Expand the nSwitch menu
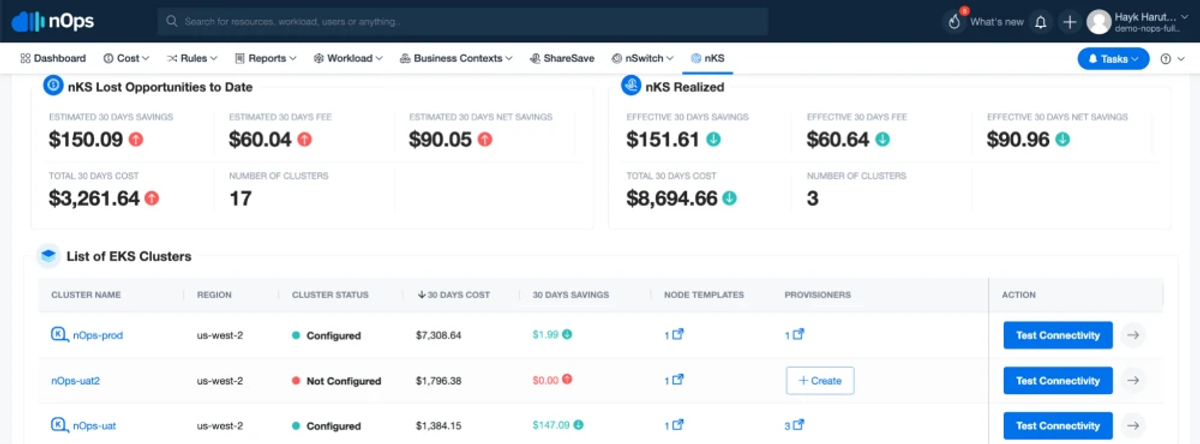This screenshot has width=1200, height=444. pos(642,59)
